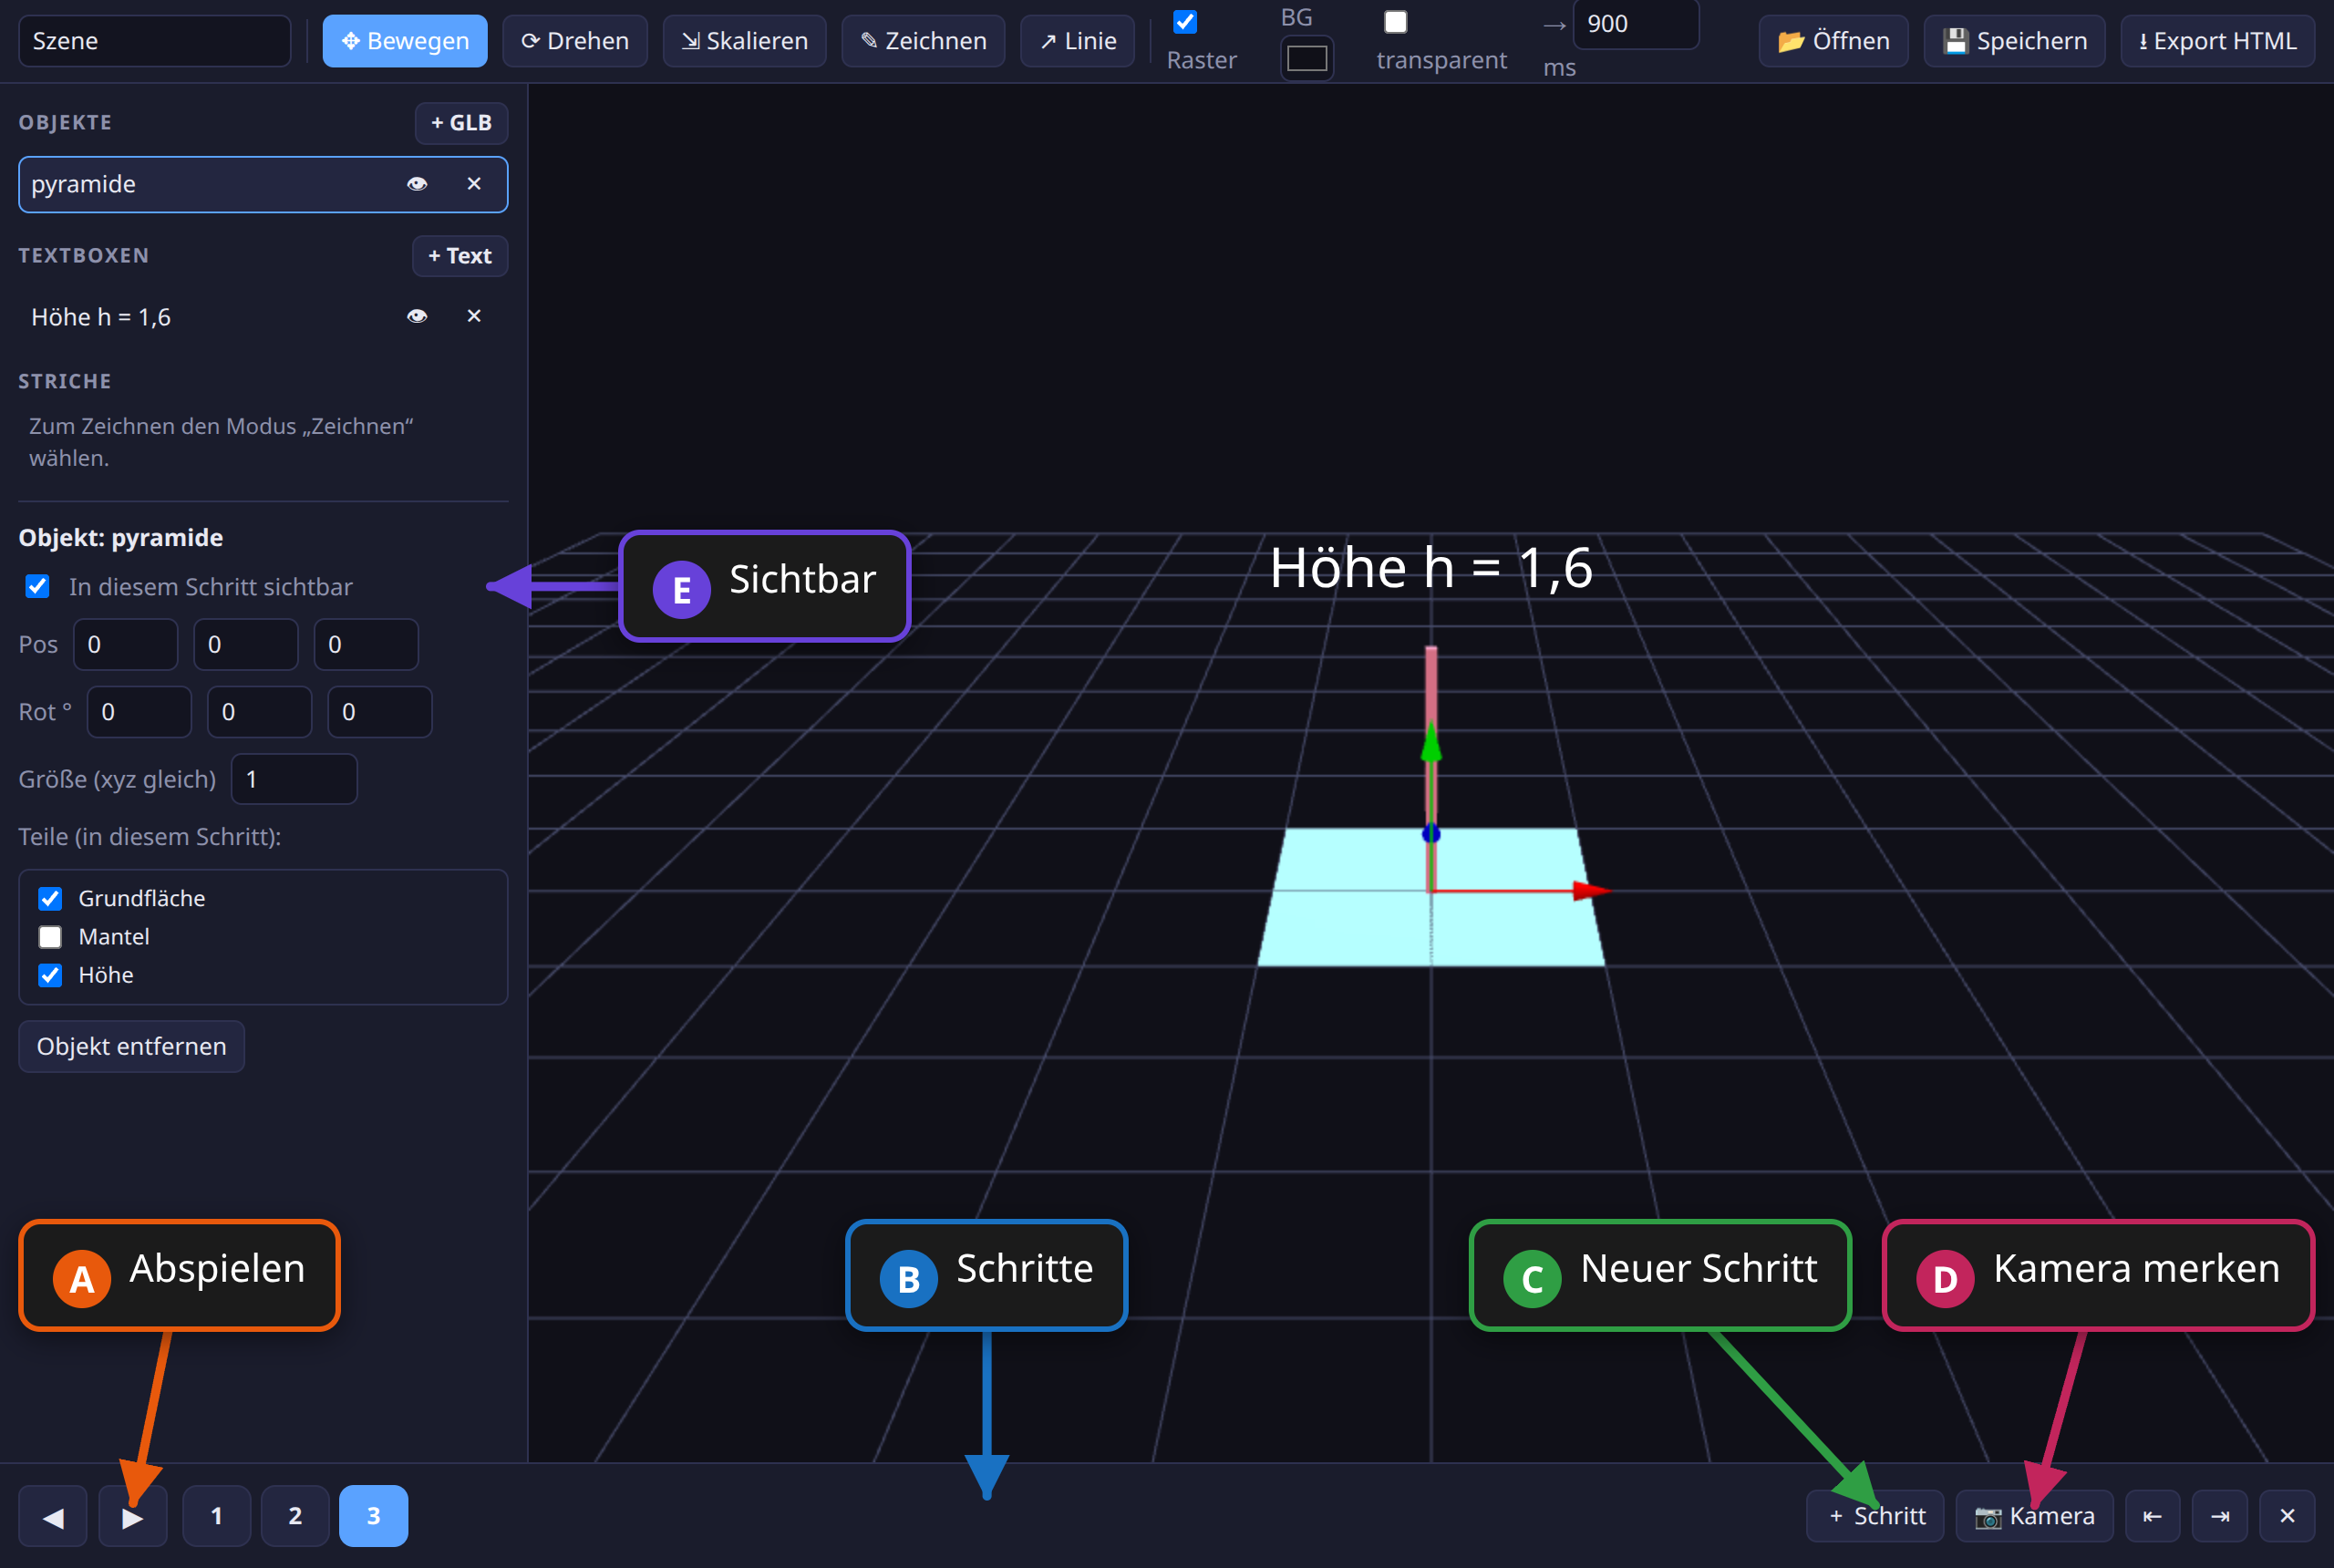Click Export HTML button
This screenshot has width=2334, height=1568.
coord(2217,41)
